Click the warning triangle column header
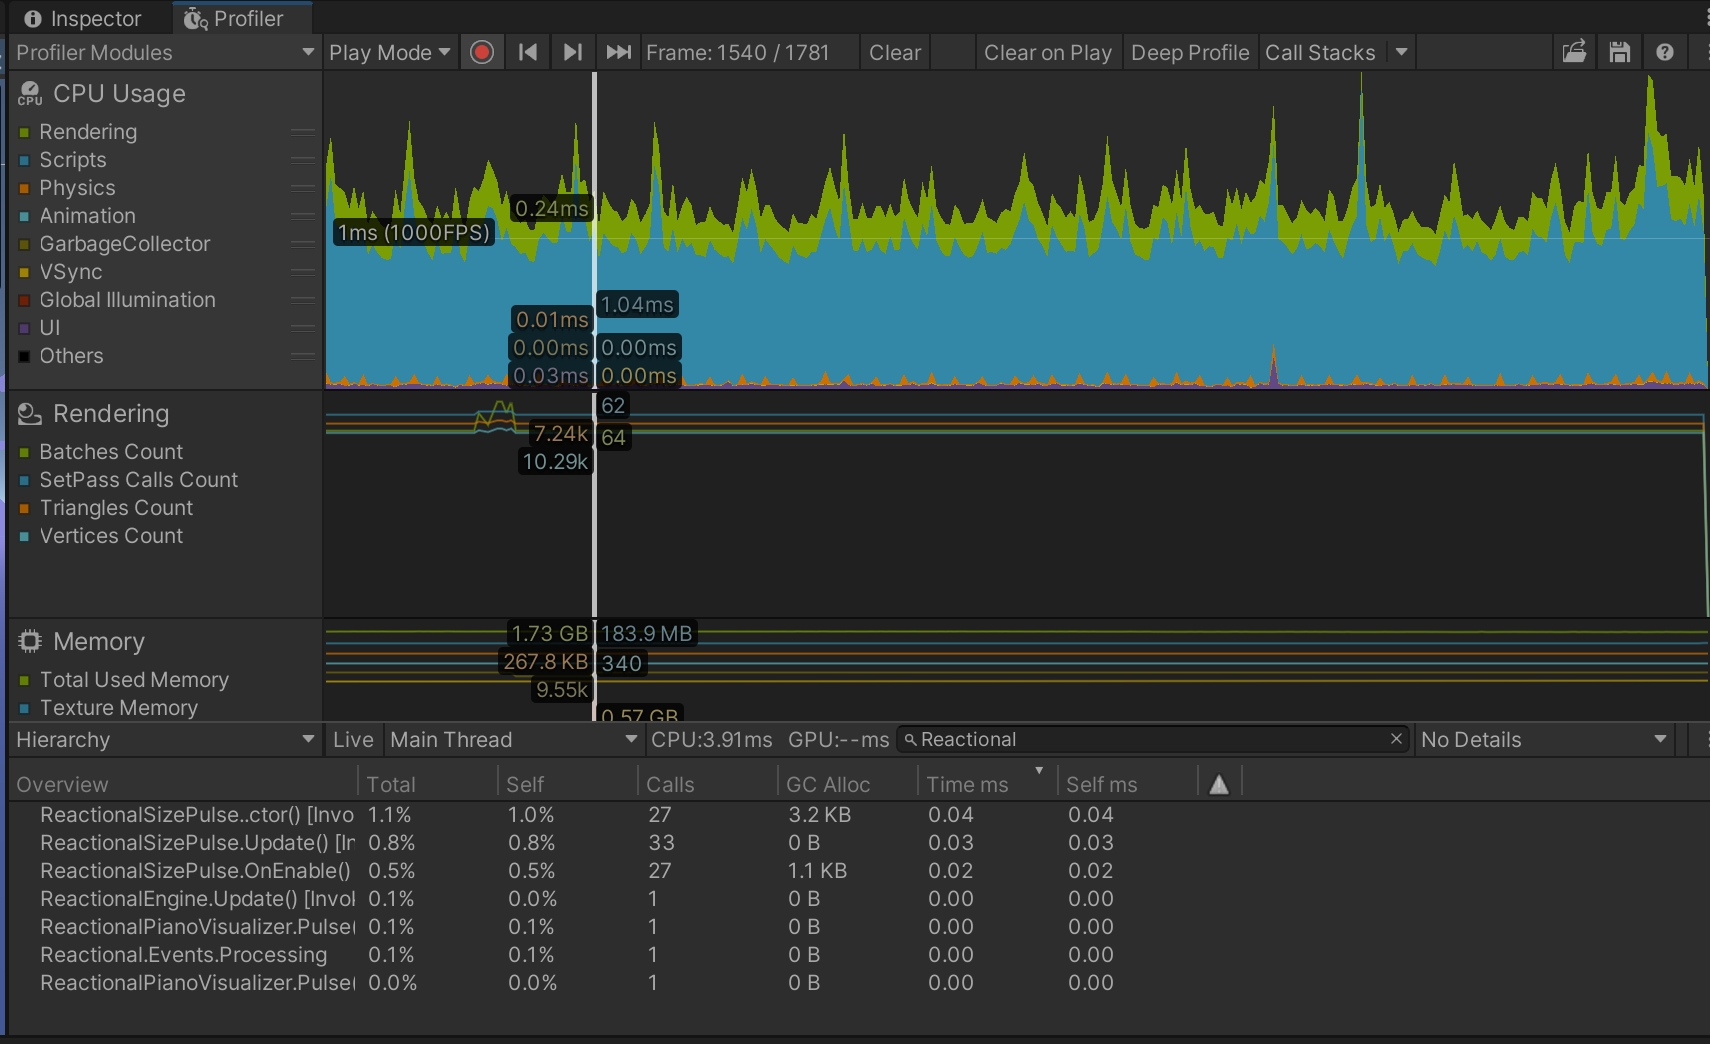The height and width of the screenshot is (1044, 1710). [1219, 785]
